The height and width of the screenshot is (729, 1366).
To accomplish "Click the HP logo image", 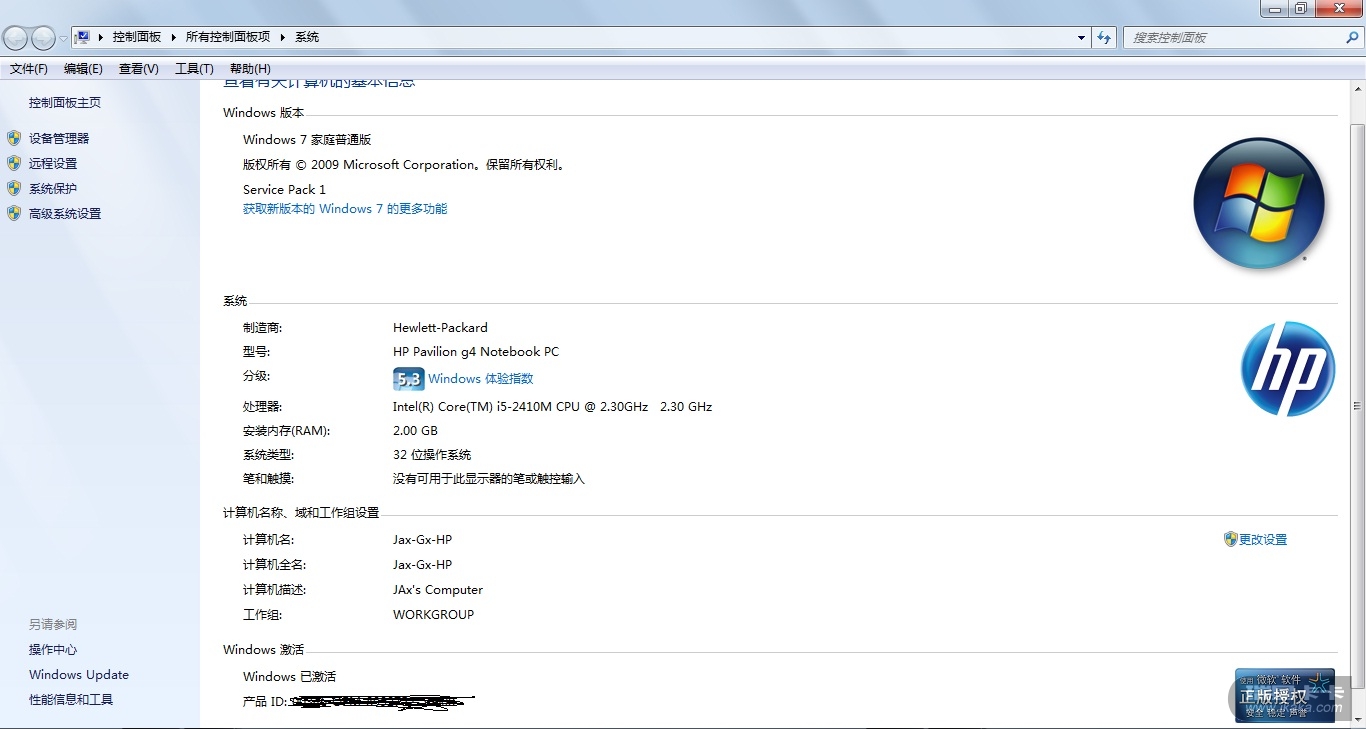I will [x=1288, y=369].
